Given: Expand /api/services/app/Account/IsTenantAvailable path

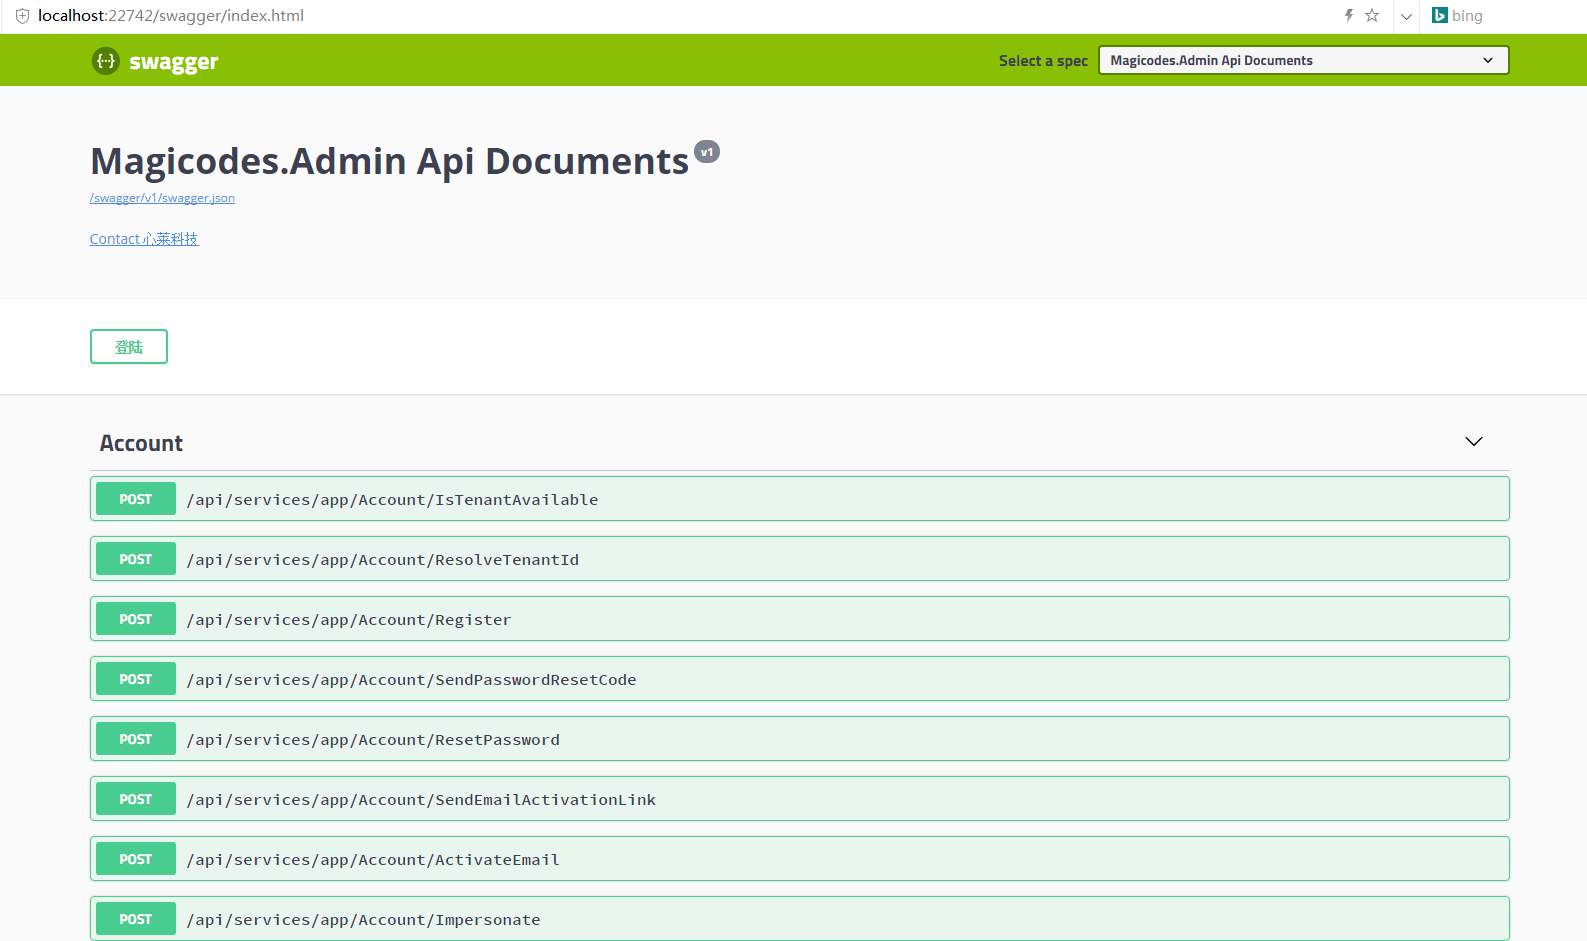Looking at the screenshot, I should click(392, 500).
